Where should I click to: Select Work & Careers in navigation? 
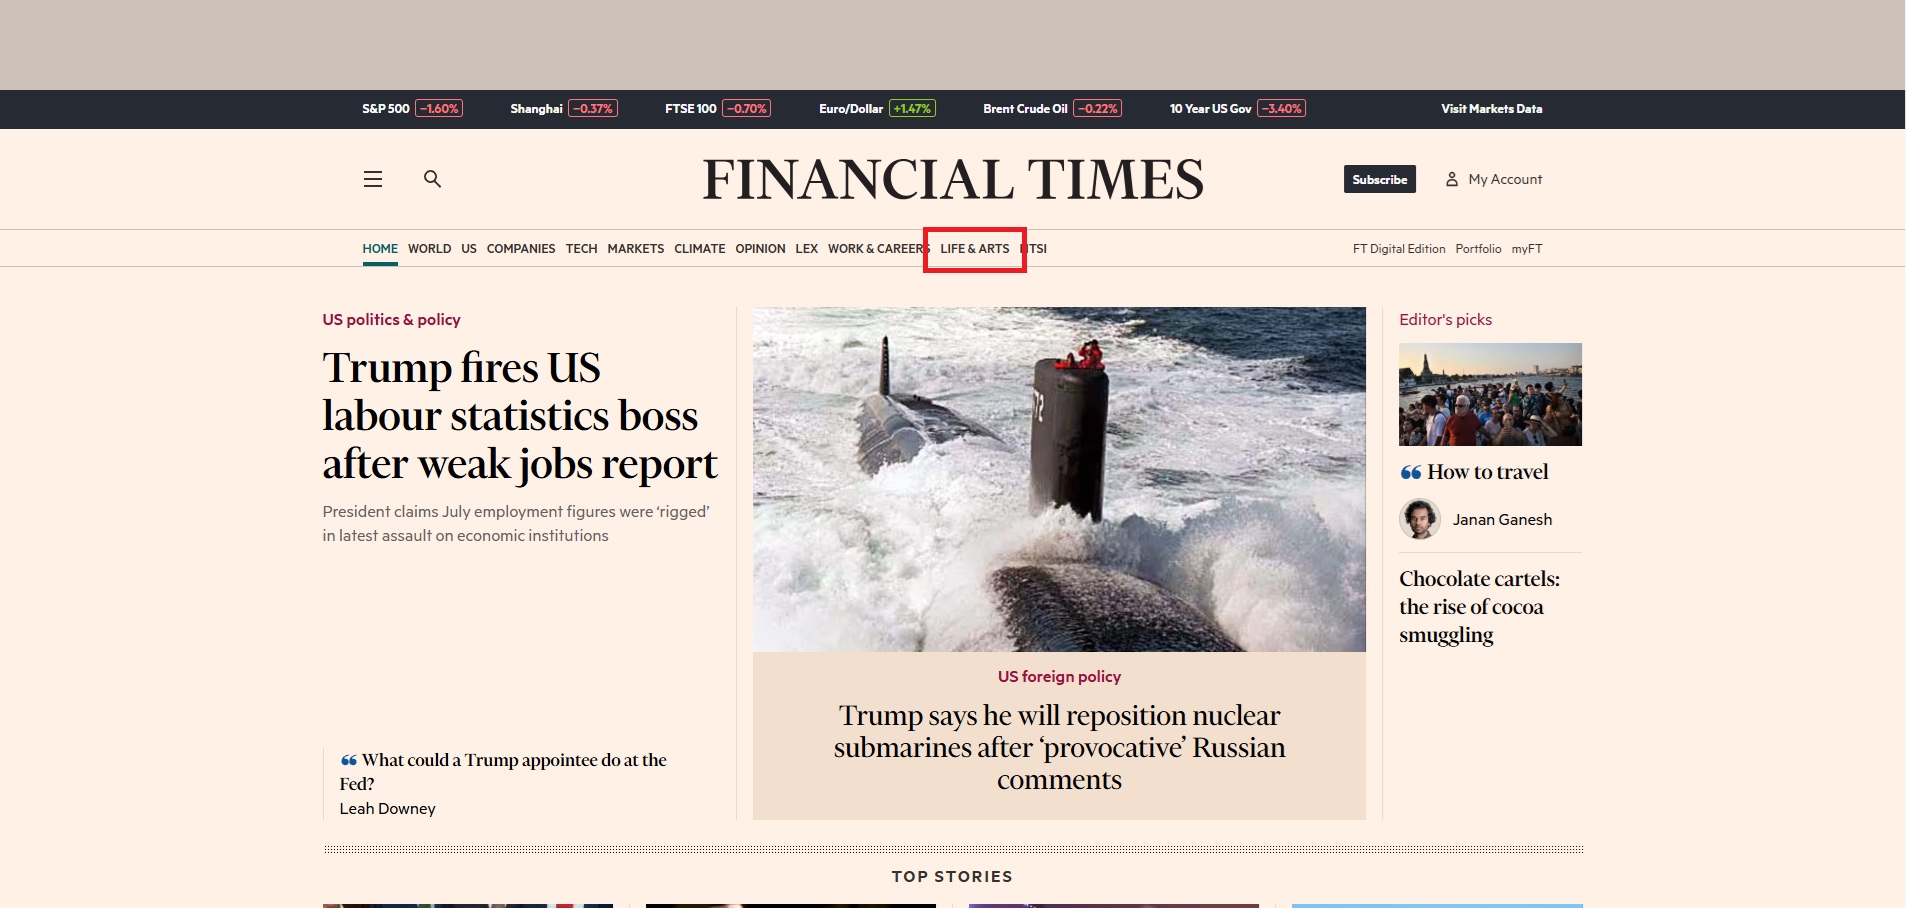point(876,249)
